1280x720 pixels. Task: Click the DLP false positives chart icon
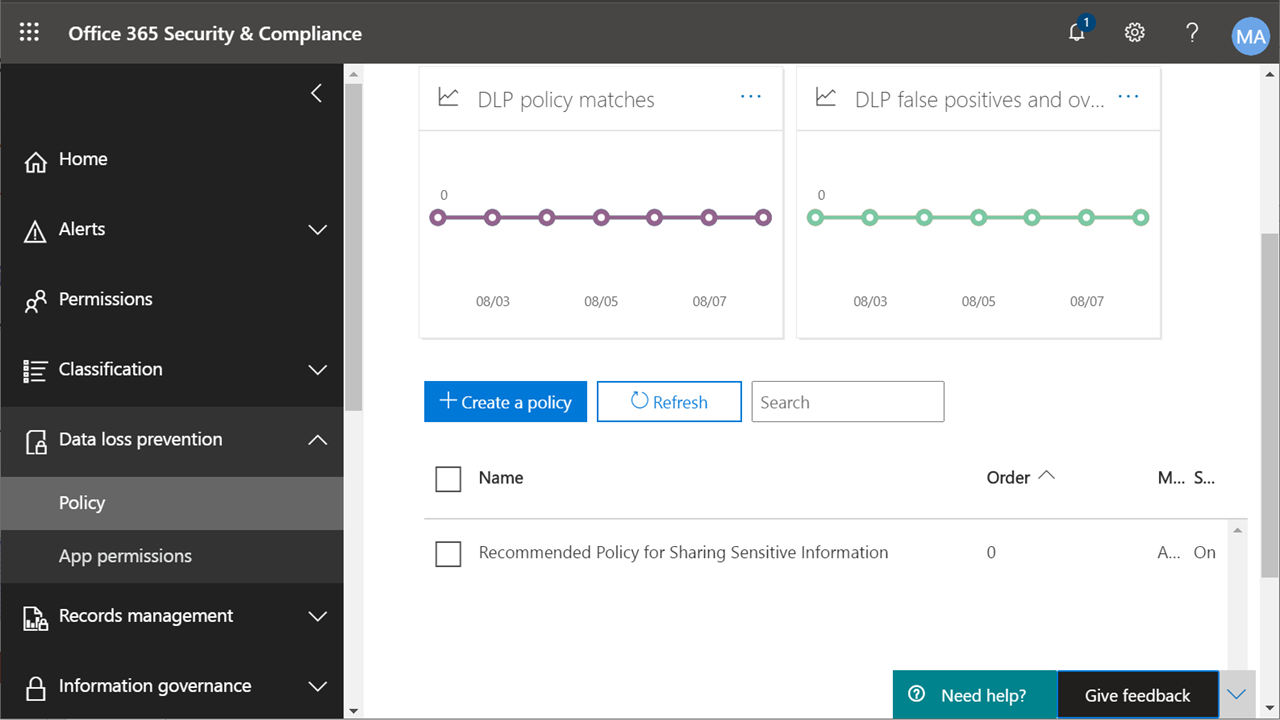(826, 97)
